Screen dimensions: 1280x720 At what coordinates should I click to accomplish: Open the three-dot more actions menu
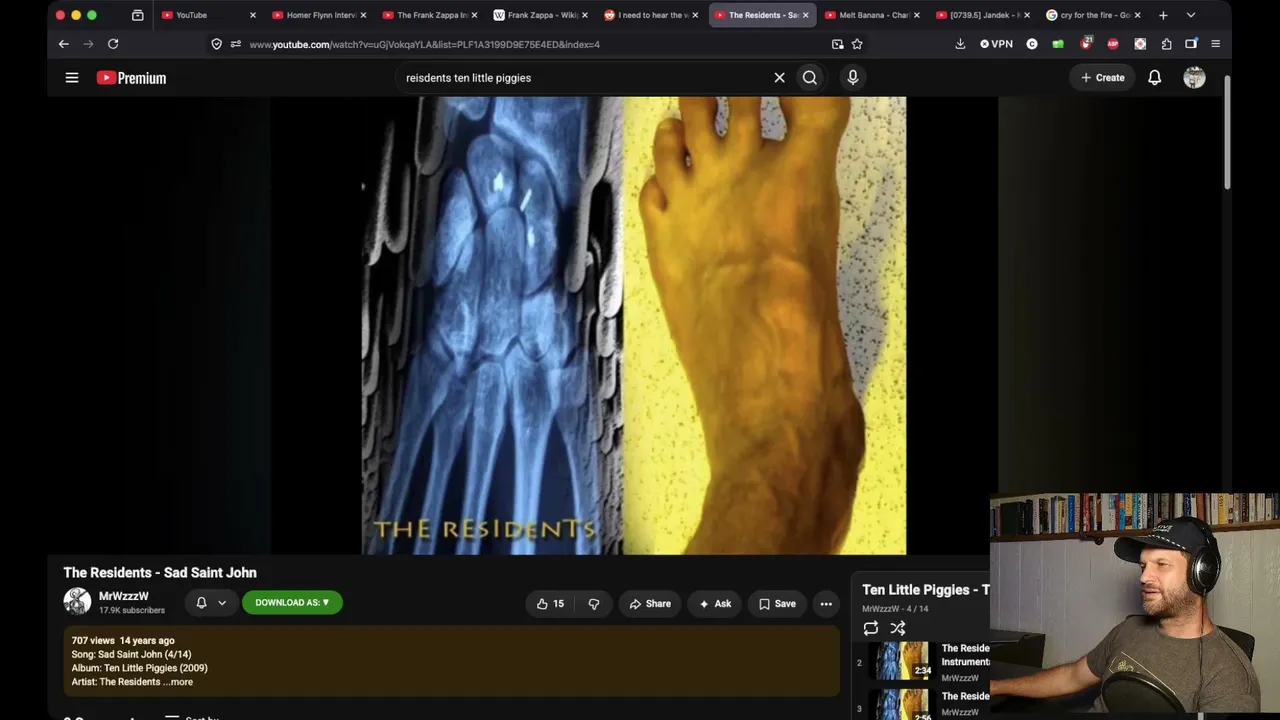click(x=826, y=603)
